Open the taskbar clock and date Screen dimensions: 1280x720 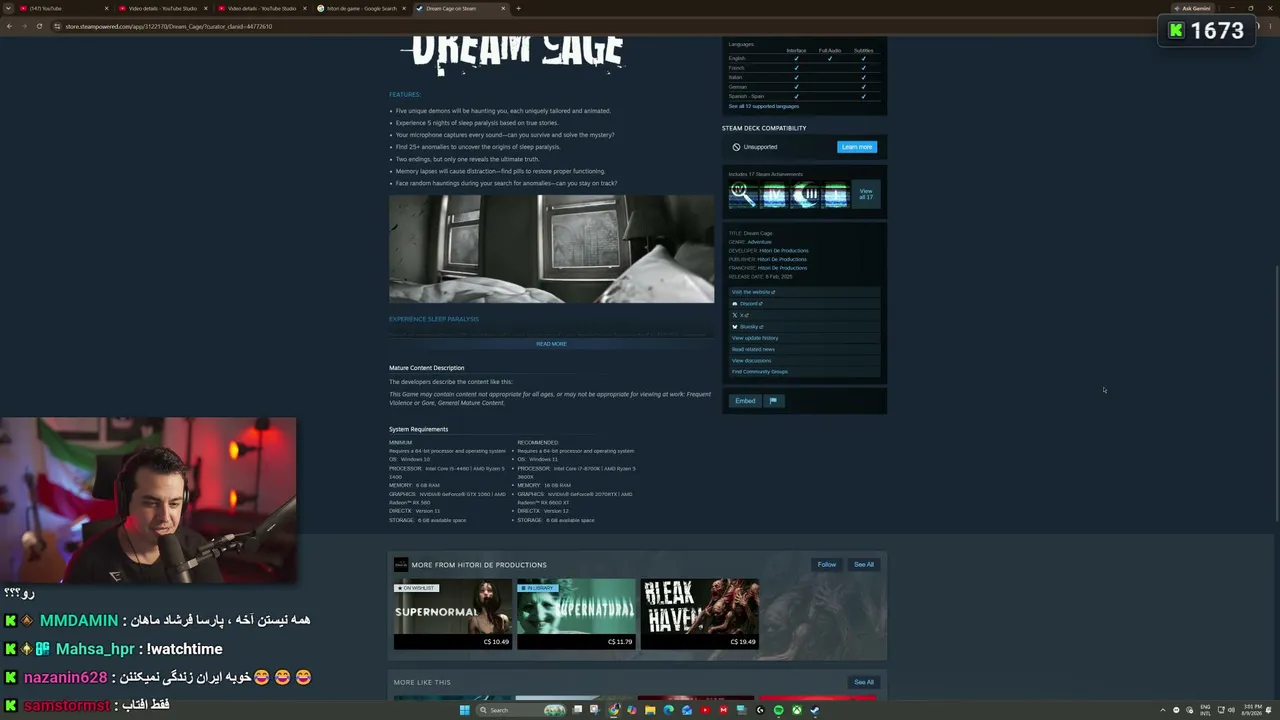1253,710
